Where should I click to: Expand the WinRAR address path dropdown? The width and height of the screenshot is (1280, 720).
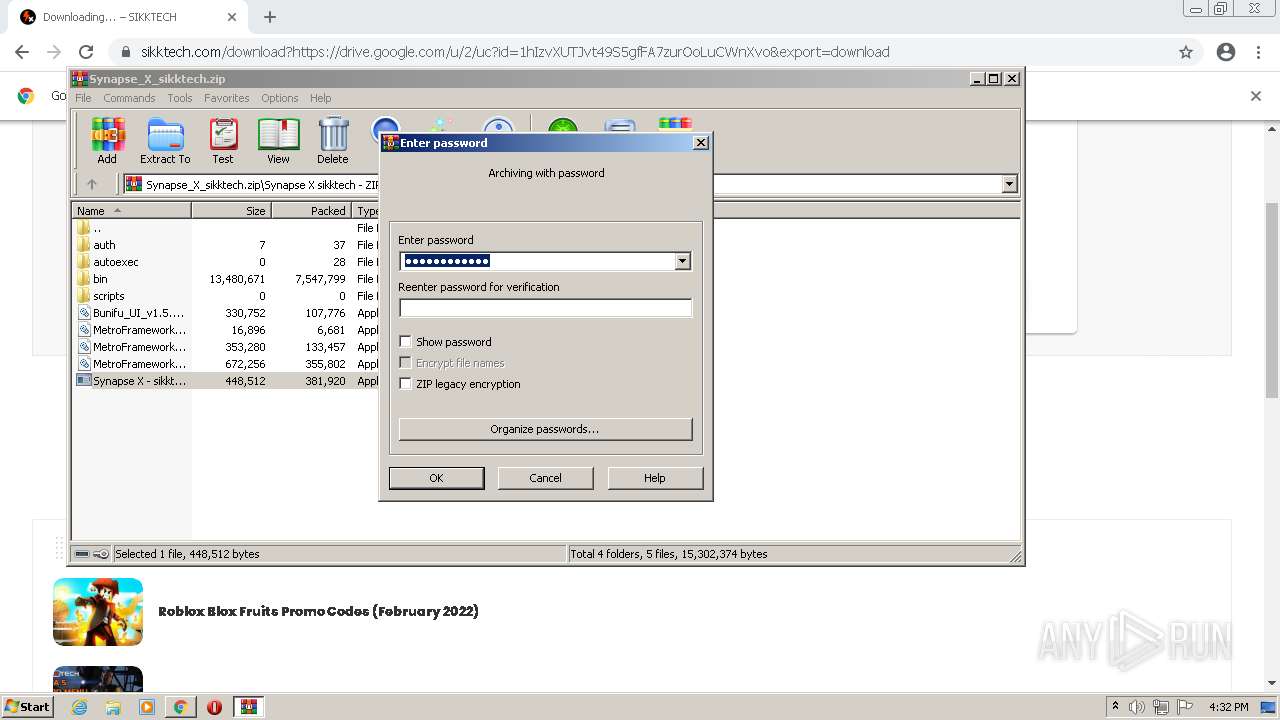tap(1009, 184)
